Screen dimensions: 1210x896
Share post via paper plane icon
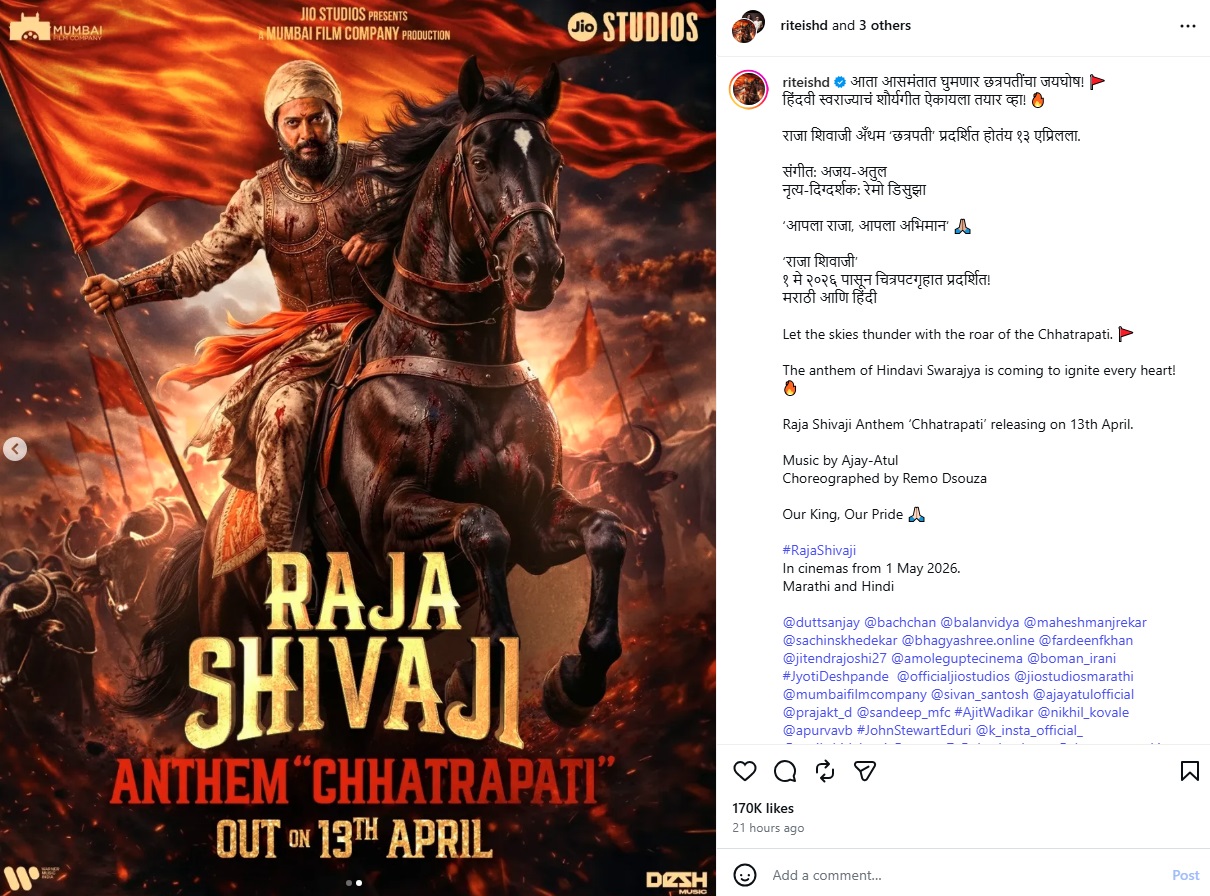(865, 771)
